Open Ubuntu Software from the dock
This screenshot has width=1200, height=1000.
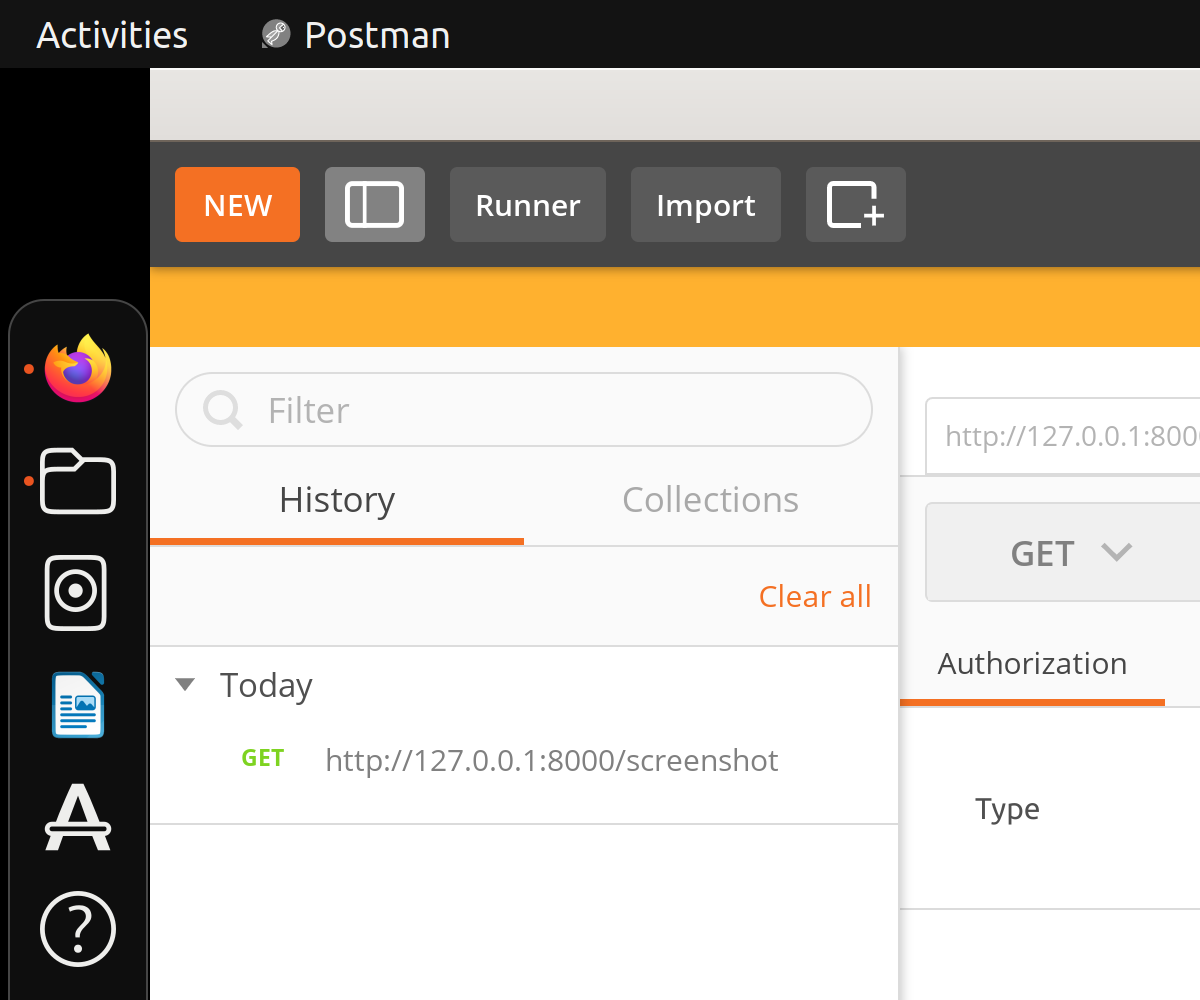click(78, 817)
